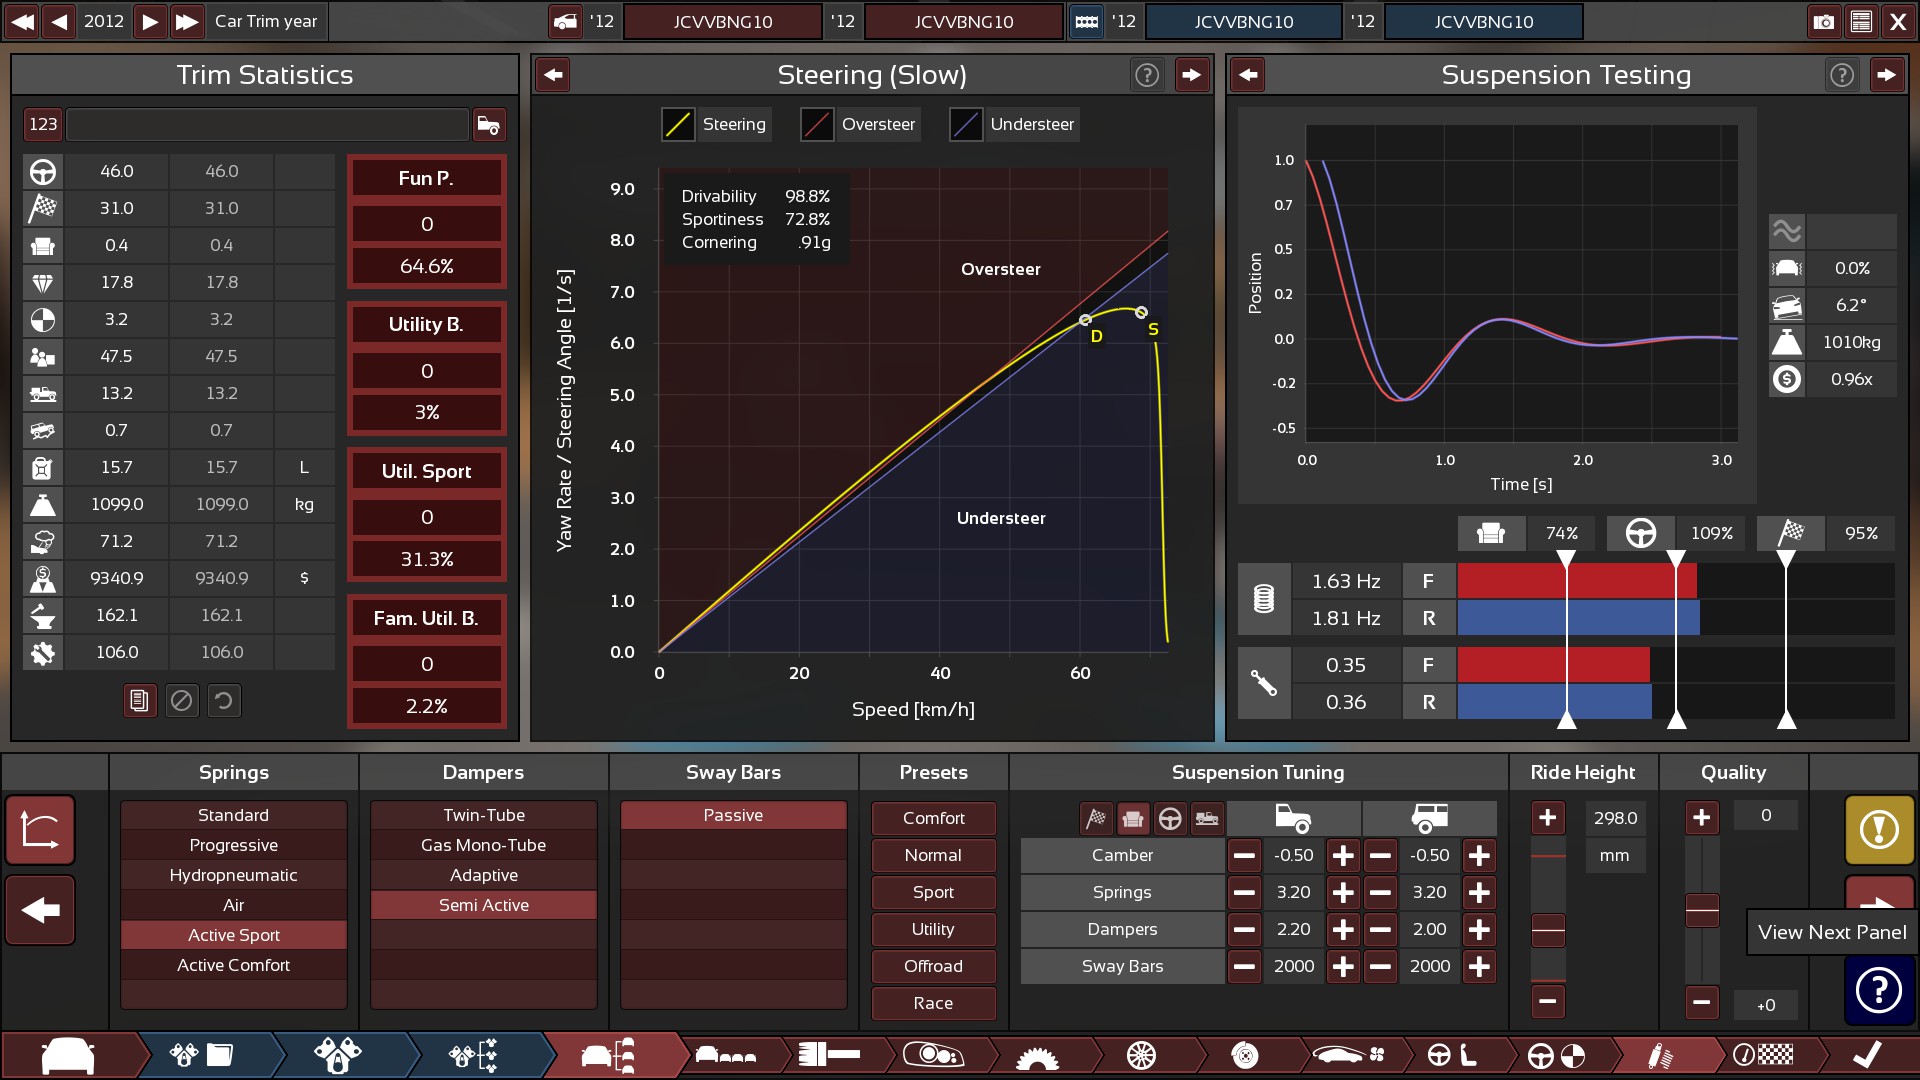Click the large blue help question icon
Image resolution: width=1920 pixels, height=1080 pixels.
[1879, 991]
